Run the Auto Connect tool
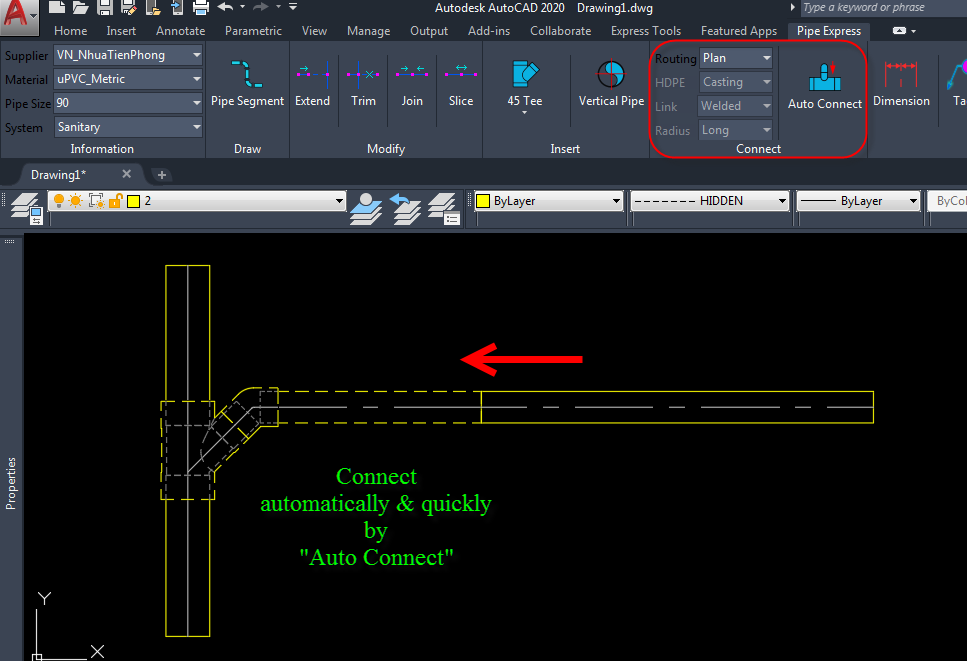Image resolution: width=967 pixels, height=661 pixels. point(825,86)
